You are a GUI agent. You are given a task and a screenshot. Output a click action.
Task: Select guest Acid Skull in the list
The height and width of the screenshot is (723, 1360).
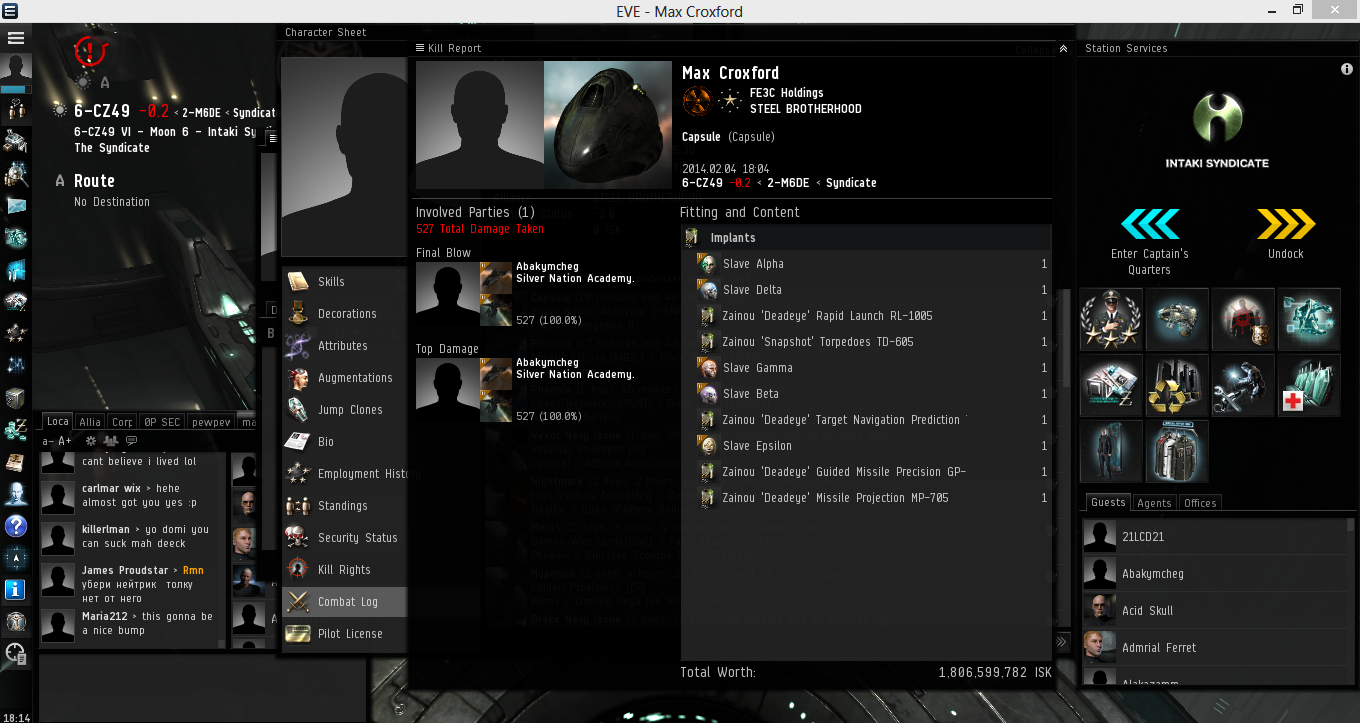click(x=1214, y=611)
